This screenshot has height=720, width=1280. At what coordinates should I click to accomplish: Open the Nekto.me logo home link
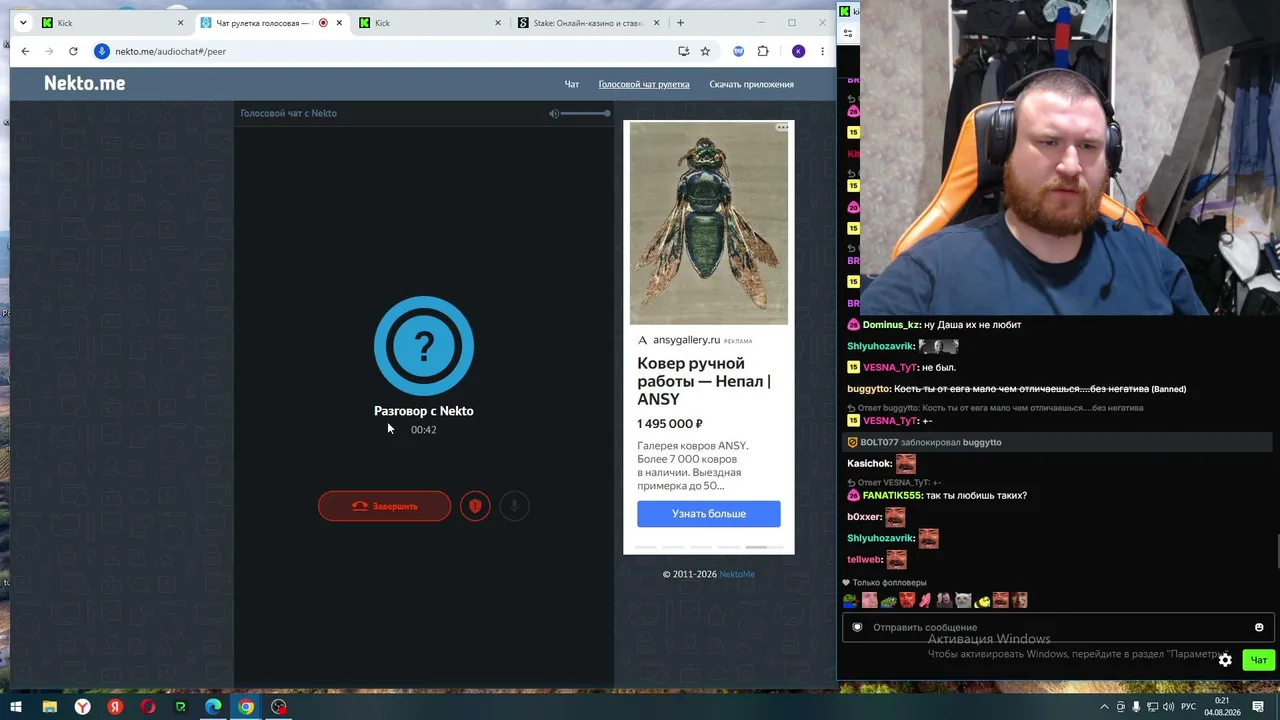point(84,83)
